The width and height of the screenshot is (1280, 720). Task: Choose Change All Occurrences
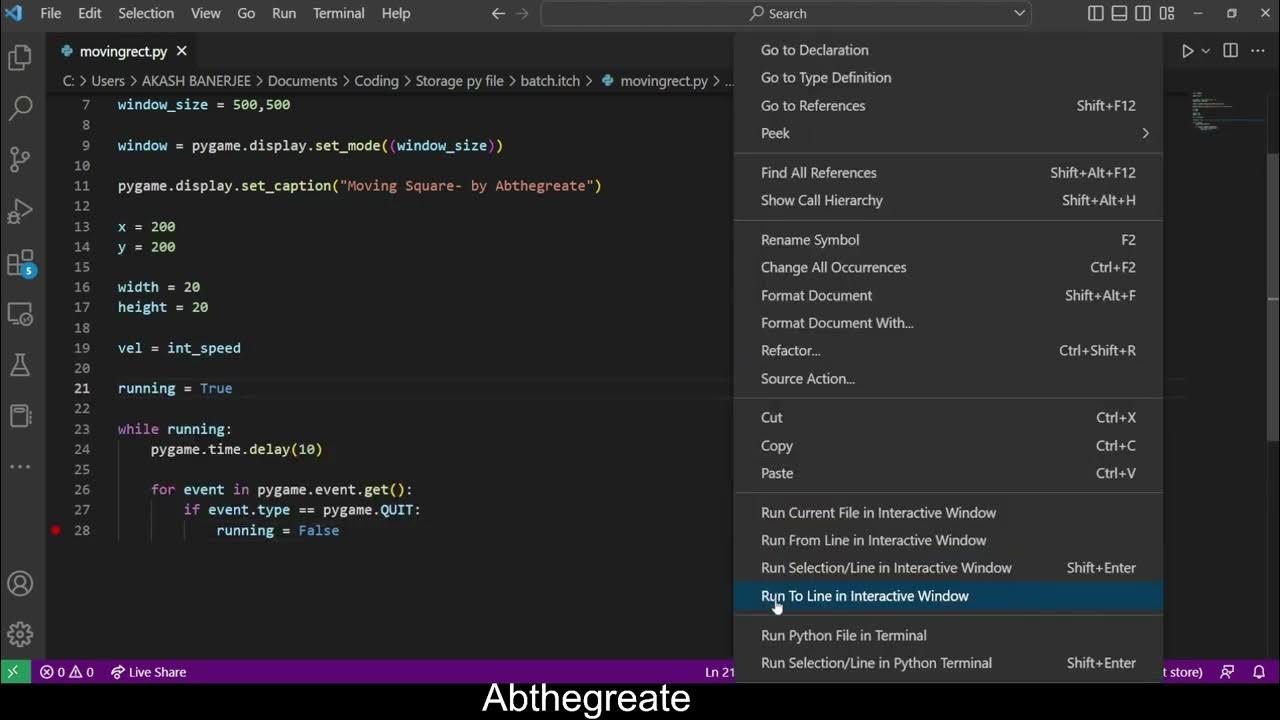[948, 267]
